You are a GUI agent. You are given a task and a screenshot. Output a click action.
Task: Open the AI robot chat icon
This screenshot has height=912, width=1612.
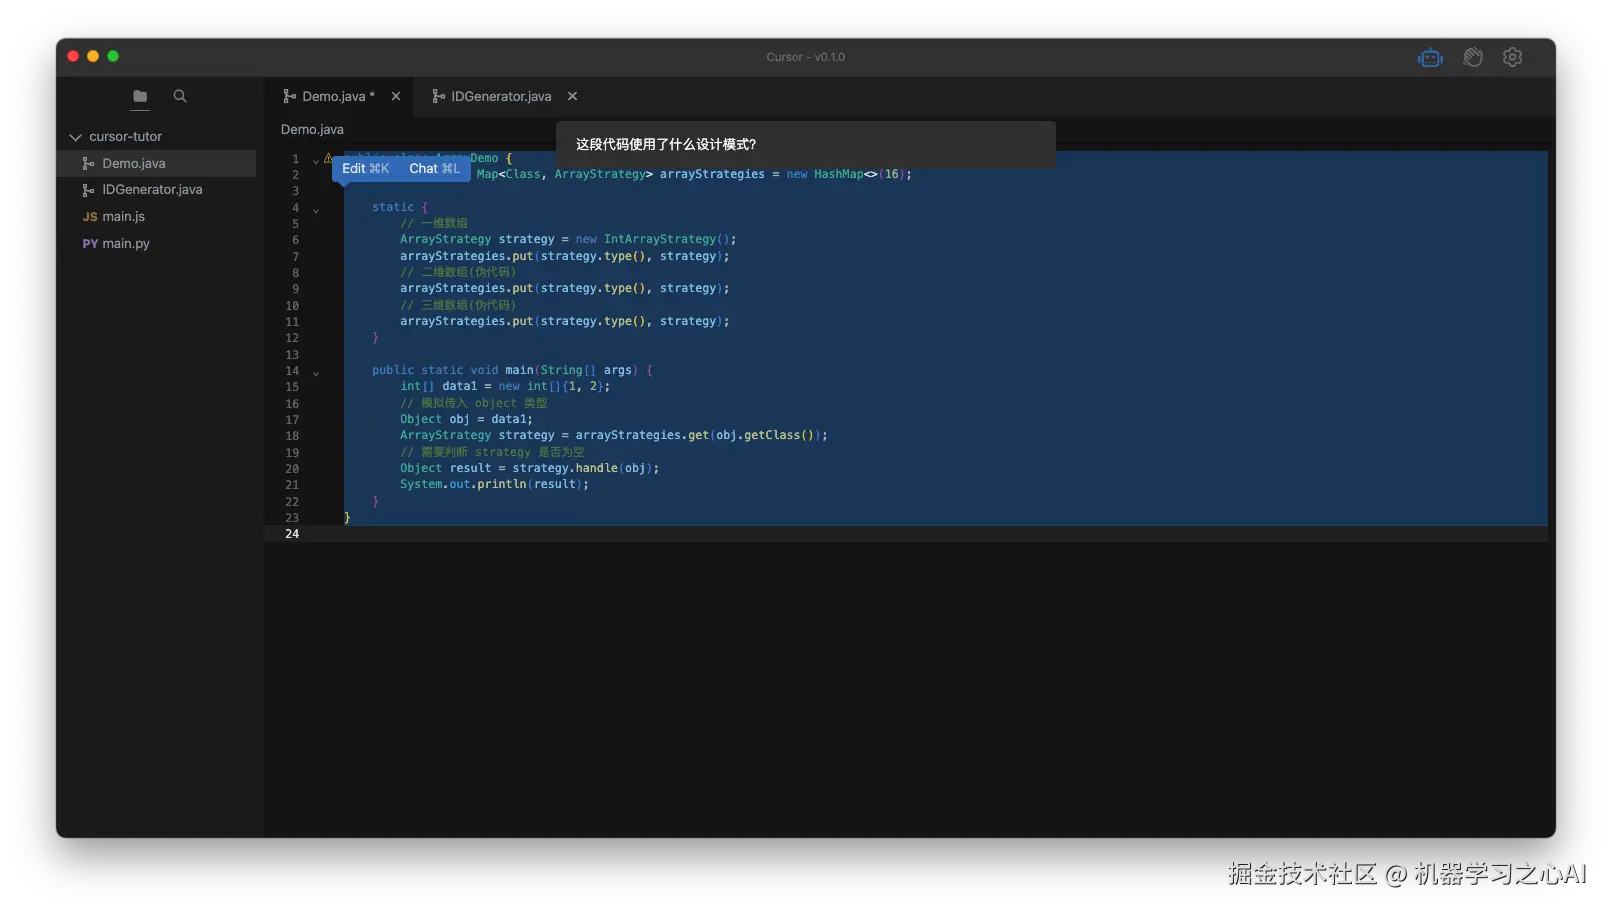[1430, 58]
